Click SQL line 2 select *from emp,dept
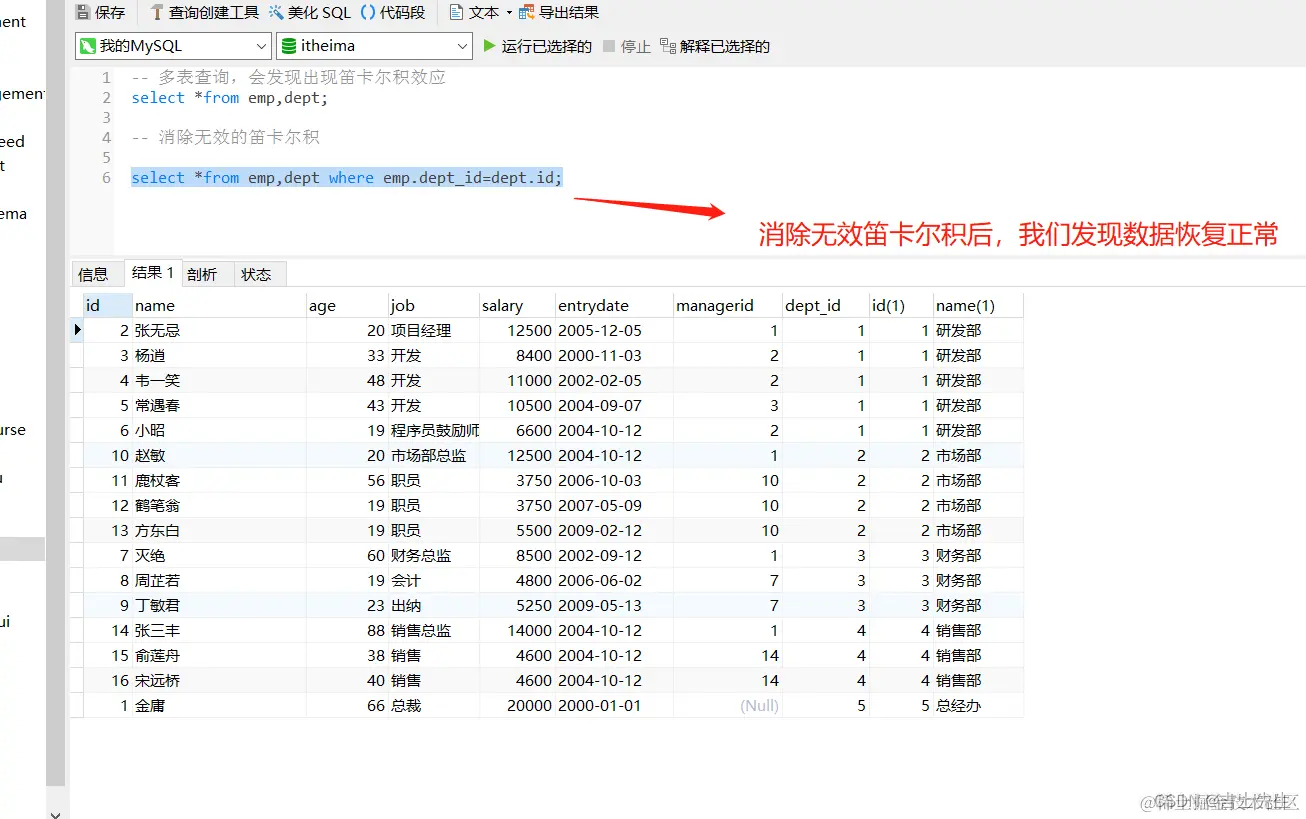The width and height of the screenshot is (1306, 819). pos(230,98)
